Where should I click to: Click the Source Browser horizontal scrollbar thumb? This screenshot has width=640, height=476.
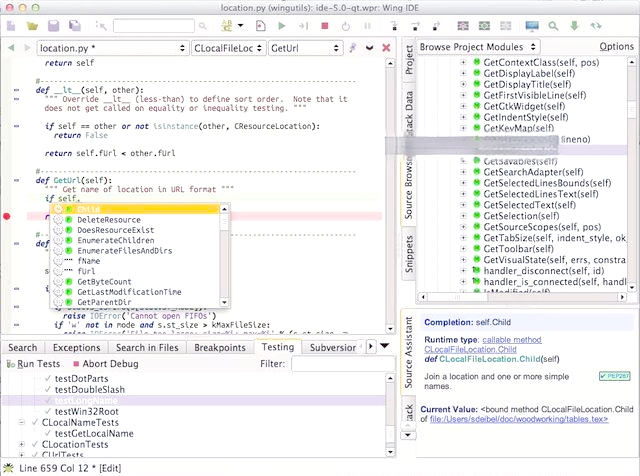(459, 297)
